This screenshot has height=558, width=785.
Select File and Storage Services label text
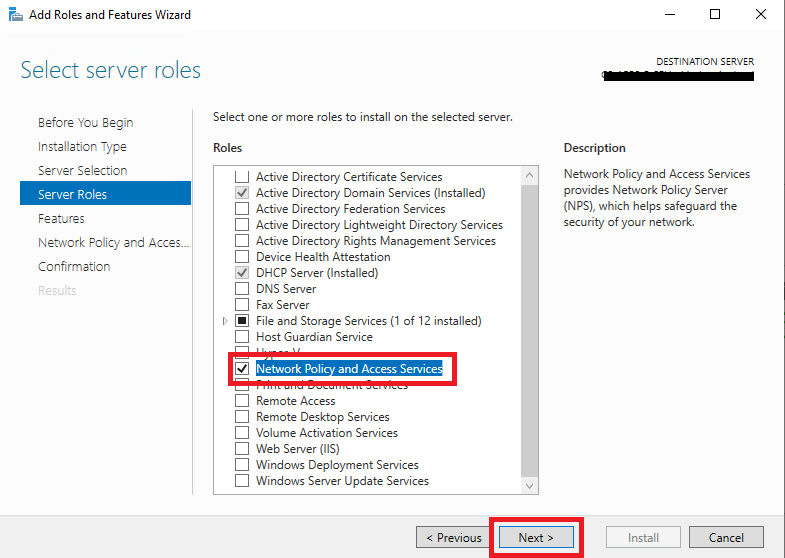(x=368, y=321)
